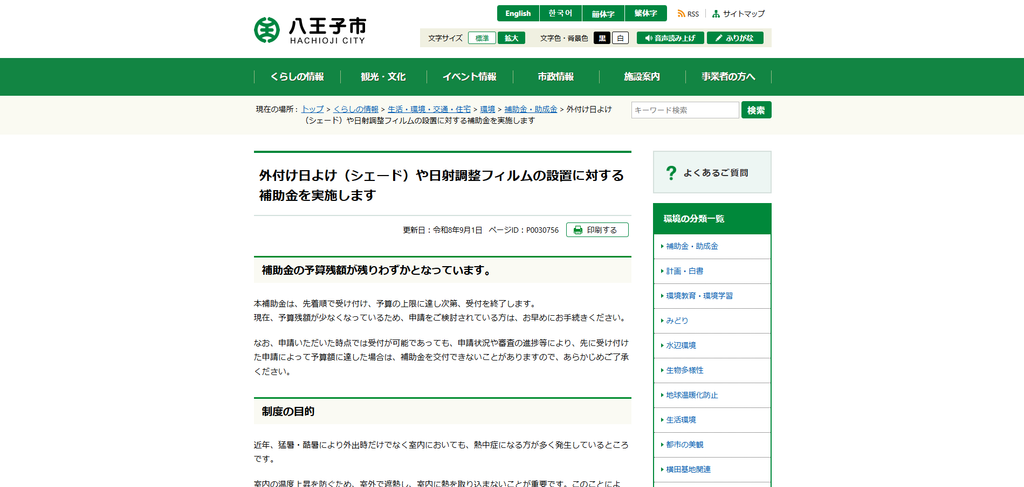Set text size to 標準
1024x487 pixels.
click(x=482, y=38)
